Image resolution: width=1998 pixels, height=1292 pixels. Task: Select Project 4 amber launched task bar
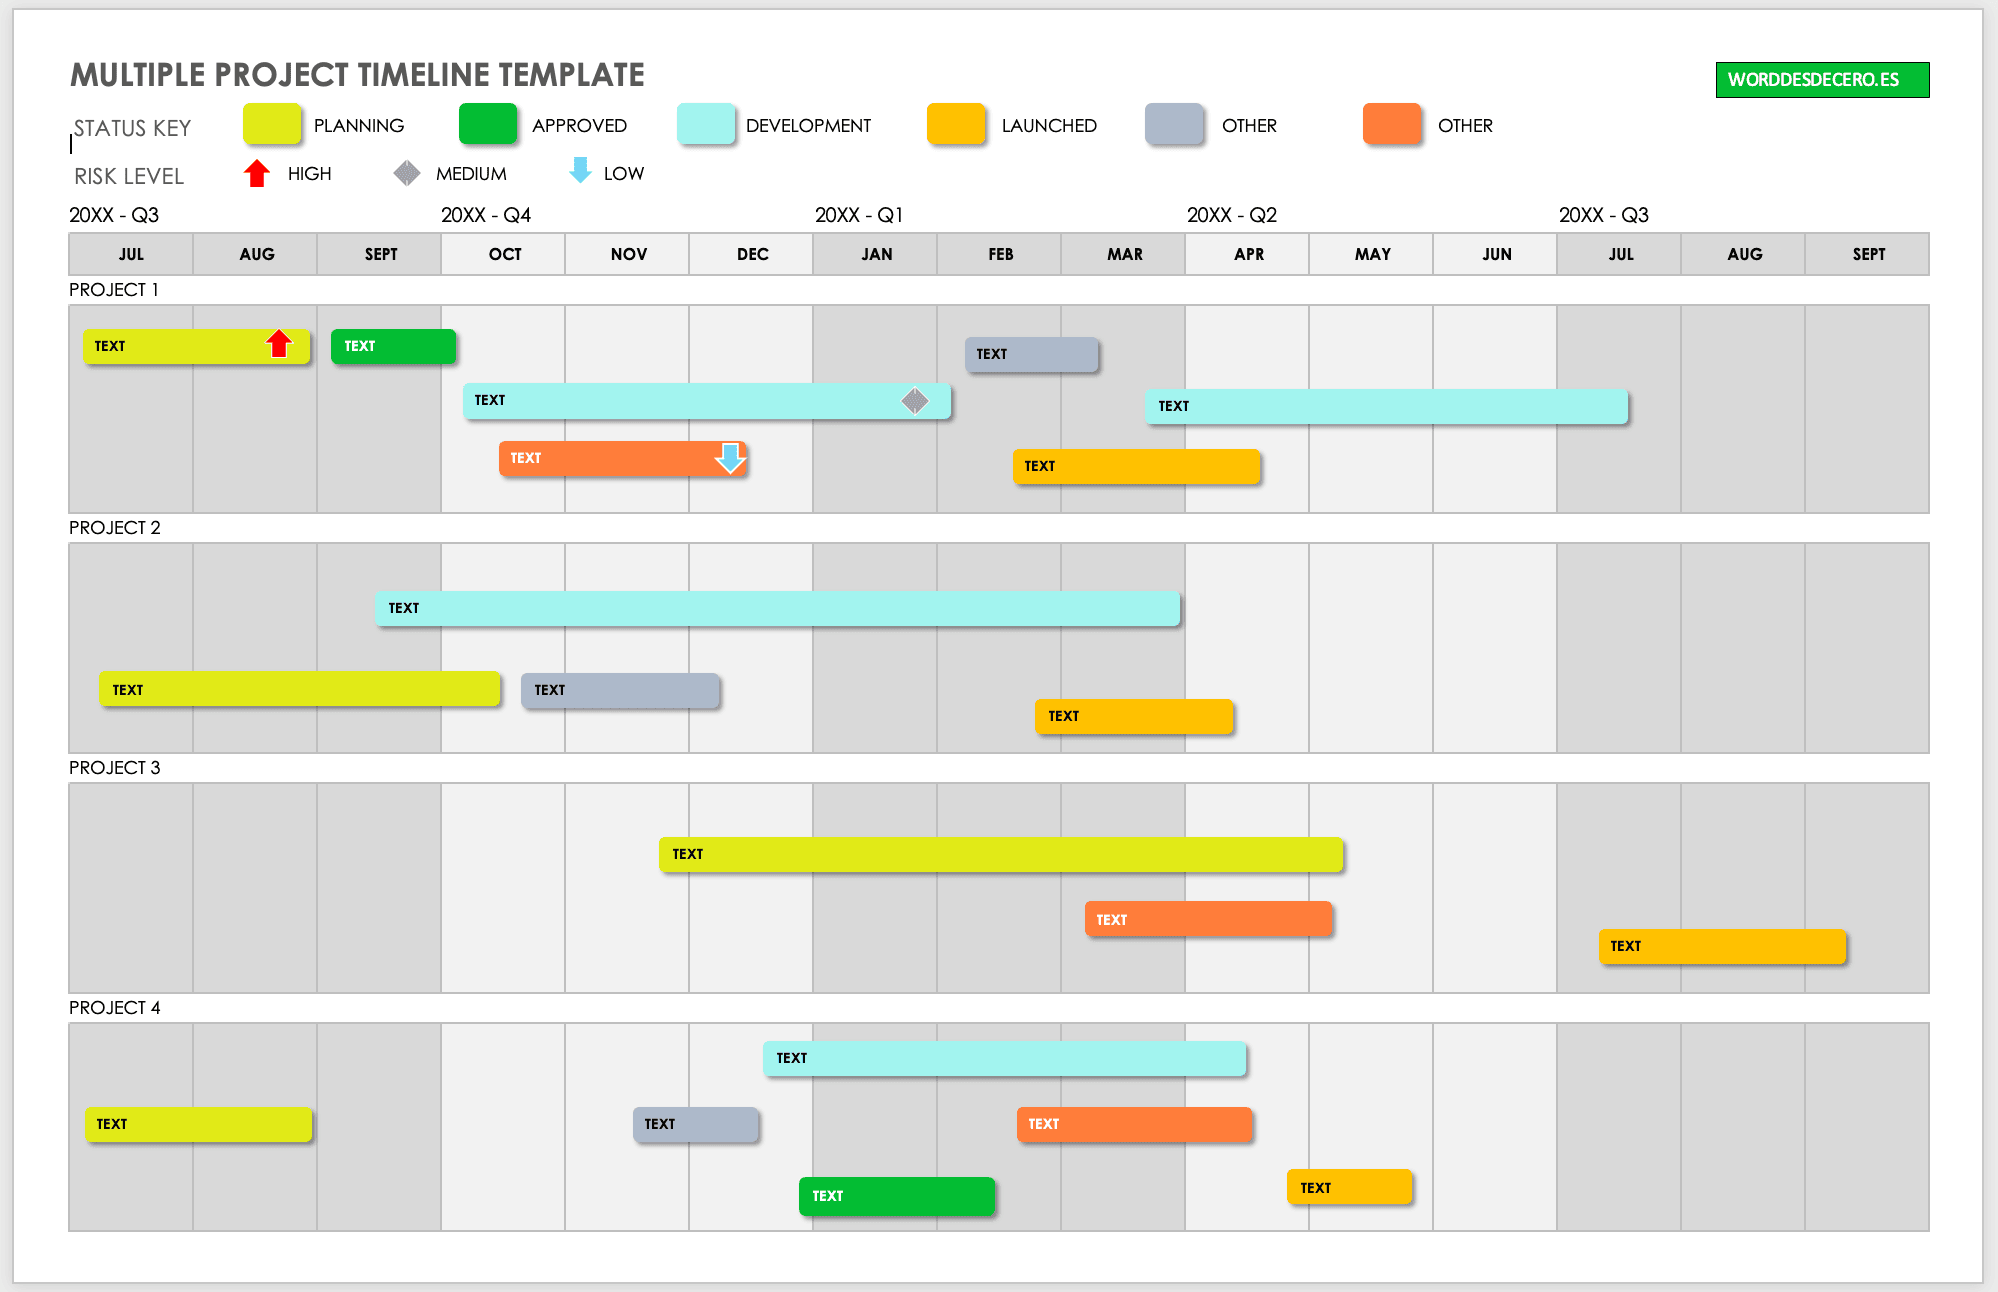(1349, 1187)
